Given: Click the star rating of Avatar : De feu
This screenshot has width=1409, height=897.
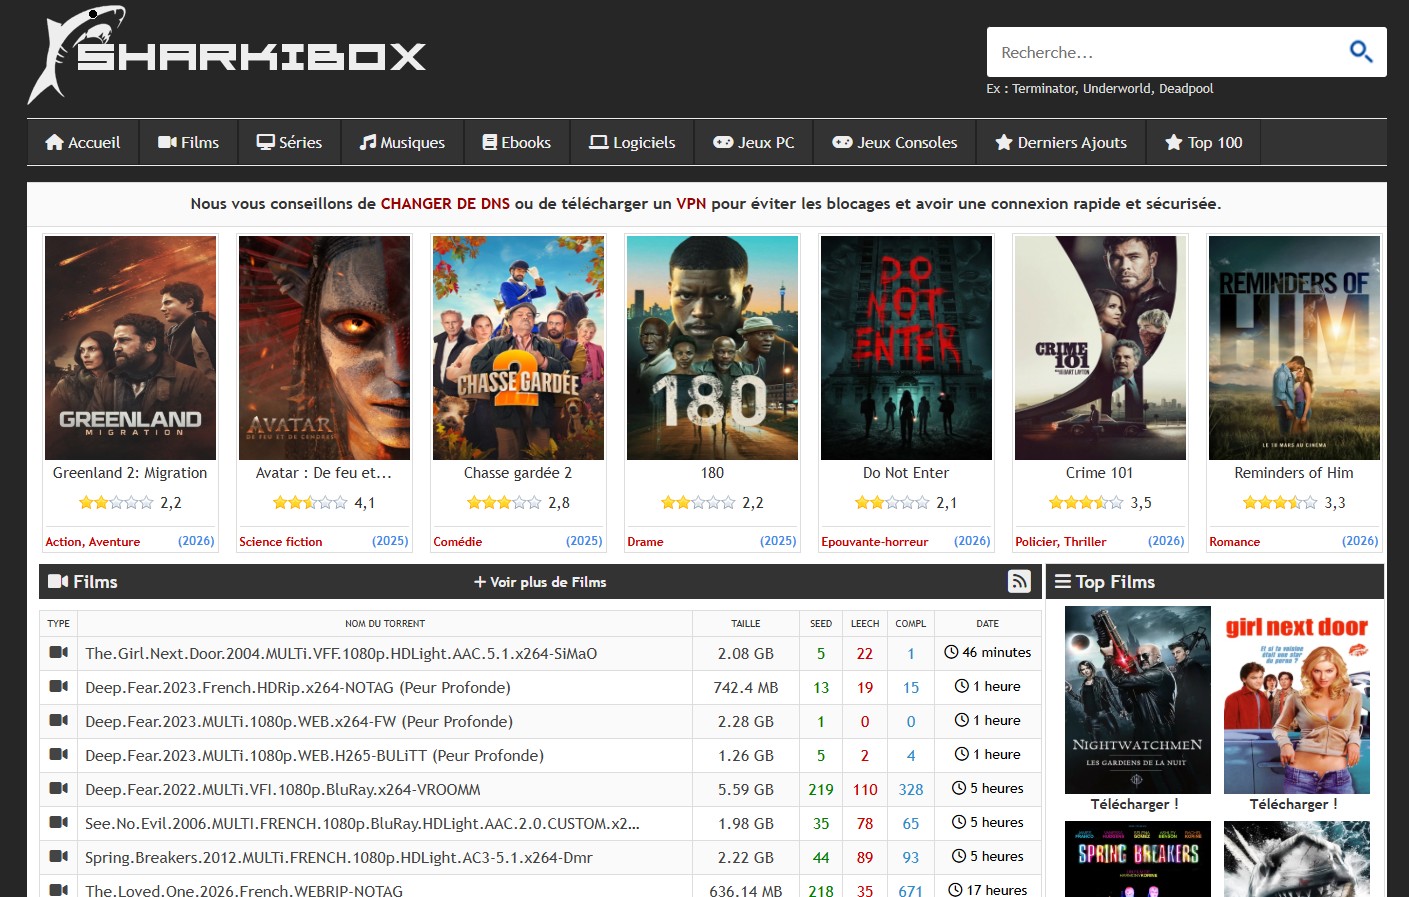Looking at the screenshot, I should pos(310,503).
